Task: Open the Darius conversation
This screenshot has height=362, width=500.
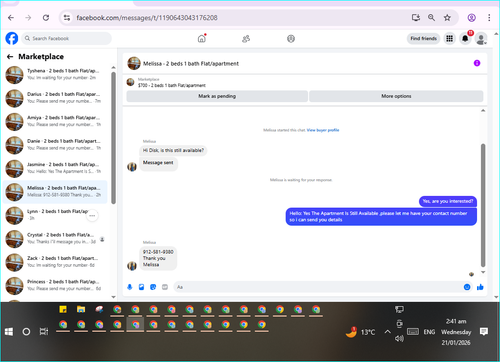Action: (x=56, y=98)
